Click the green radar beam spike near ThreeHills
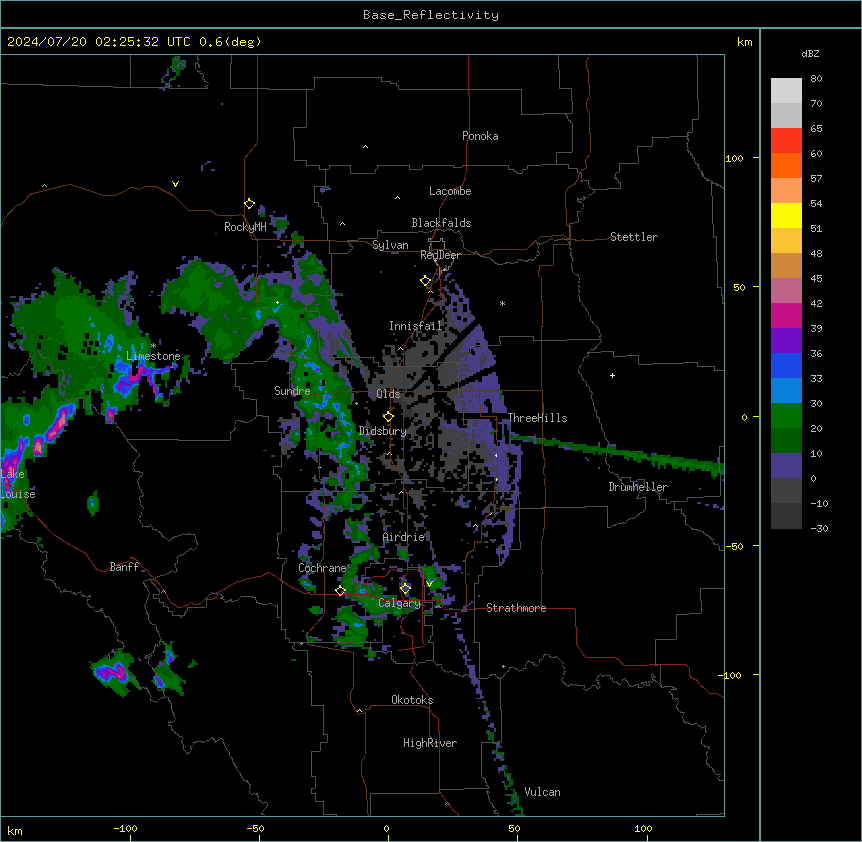The image size is (862, 842). click(x=616, y=452)
